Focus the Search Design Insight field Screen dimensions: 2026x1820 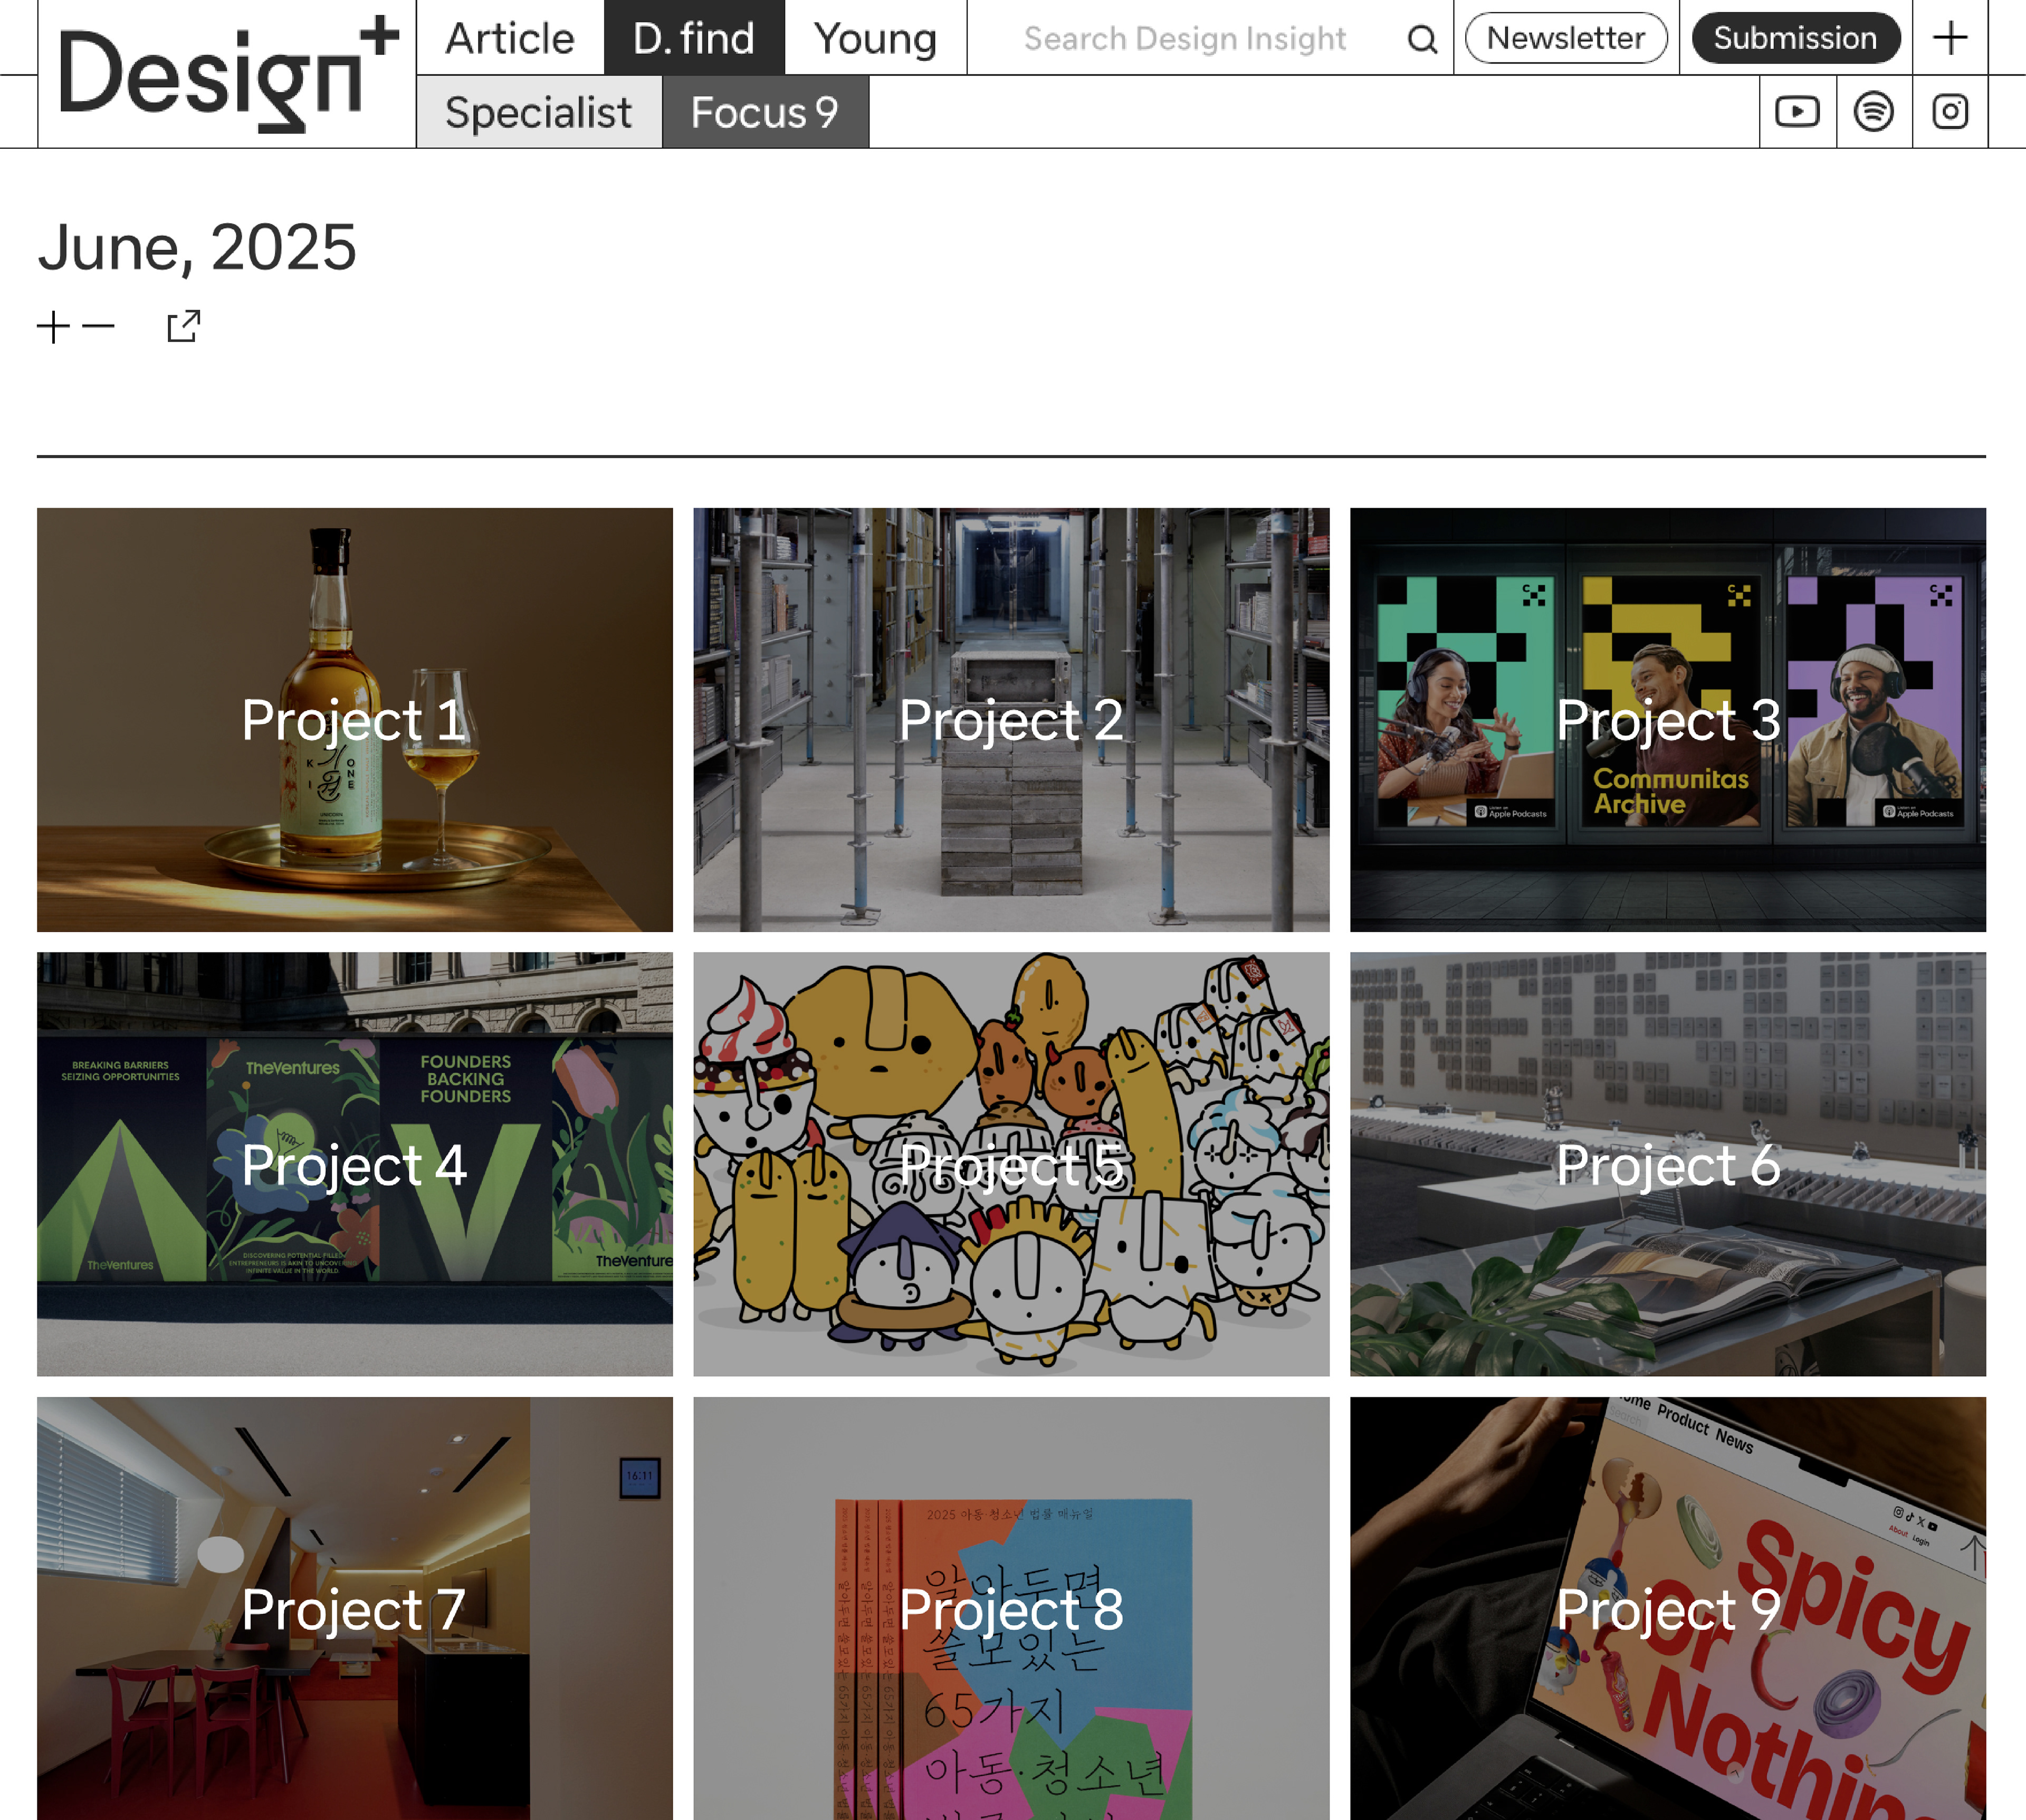click(1184, 38)
